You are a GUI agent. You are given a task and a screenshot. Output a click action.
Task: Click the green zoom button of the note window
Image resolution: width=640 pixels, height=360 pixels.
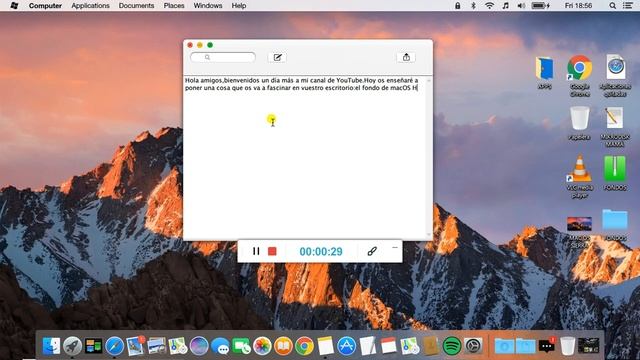[210, 45]
